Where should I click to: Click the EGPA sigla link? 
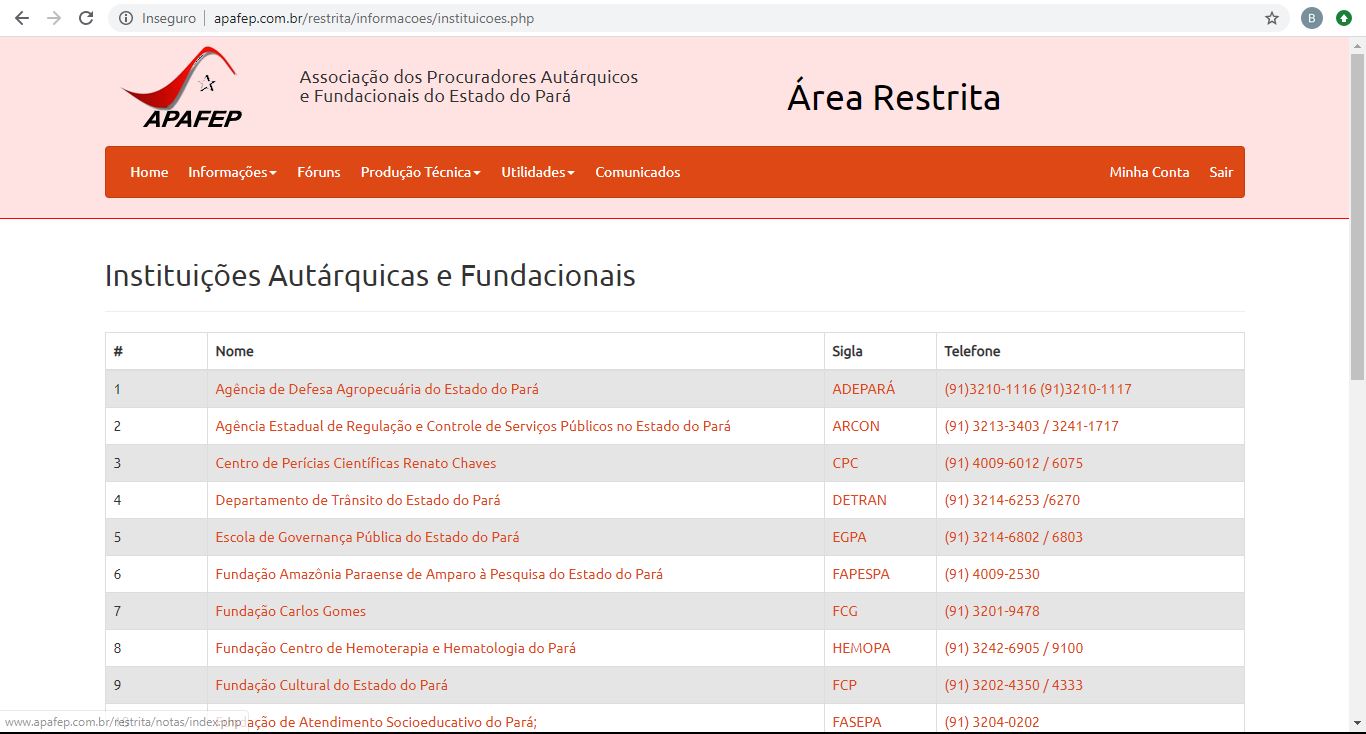pyautogui.click(x=849, y=537)
